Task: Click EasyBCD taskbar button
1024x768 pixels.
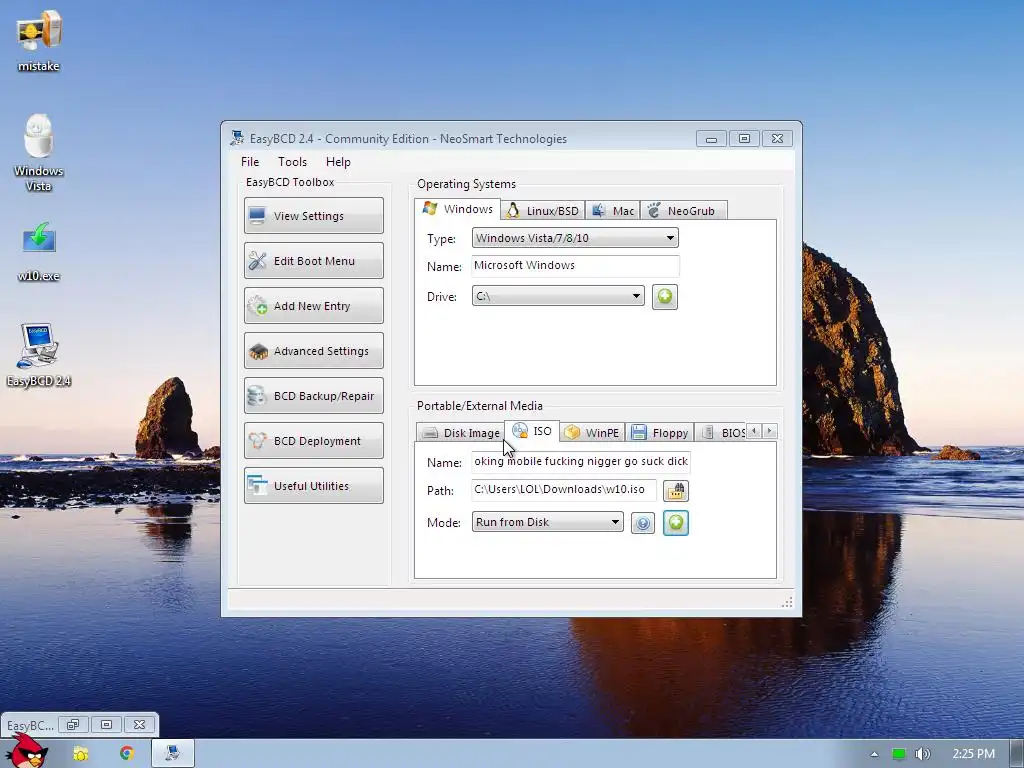Action: click(172, 754)
